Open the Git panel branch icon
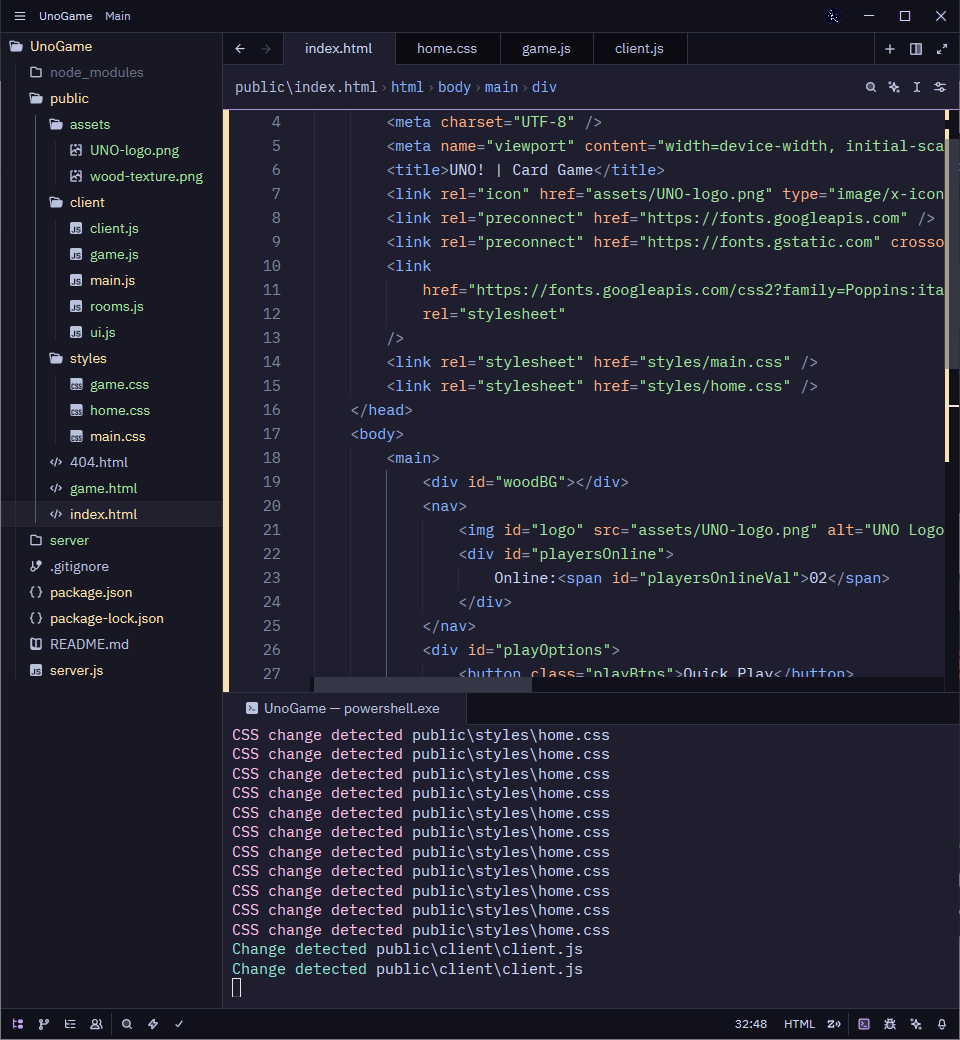Viewport: 960px width, 1040px height. (44, 1024)
